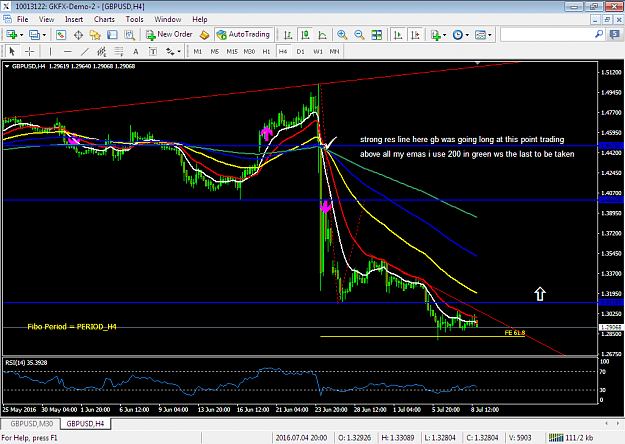Image resolution: width=625 pixels, height=444 pixels.
Task: Open the Charts menu
Action: click(x=104, y=19)
